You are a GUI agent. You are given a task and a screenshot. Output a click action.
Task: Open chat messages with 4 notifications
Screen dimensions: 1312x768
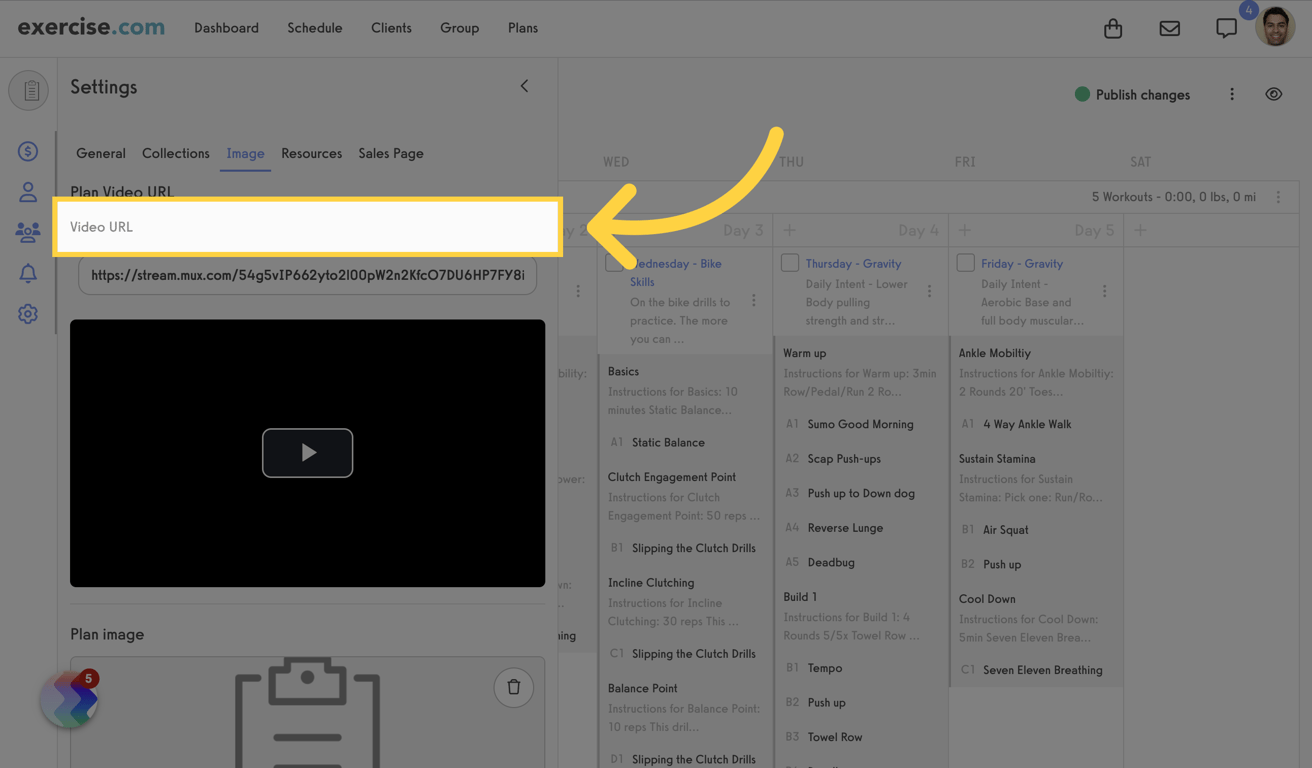click(x=1226, y=28)
